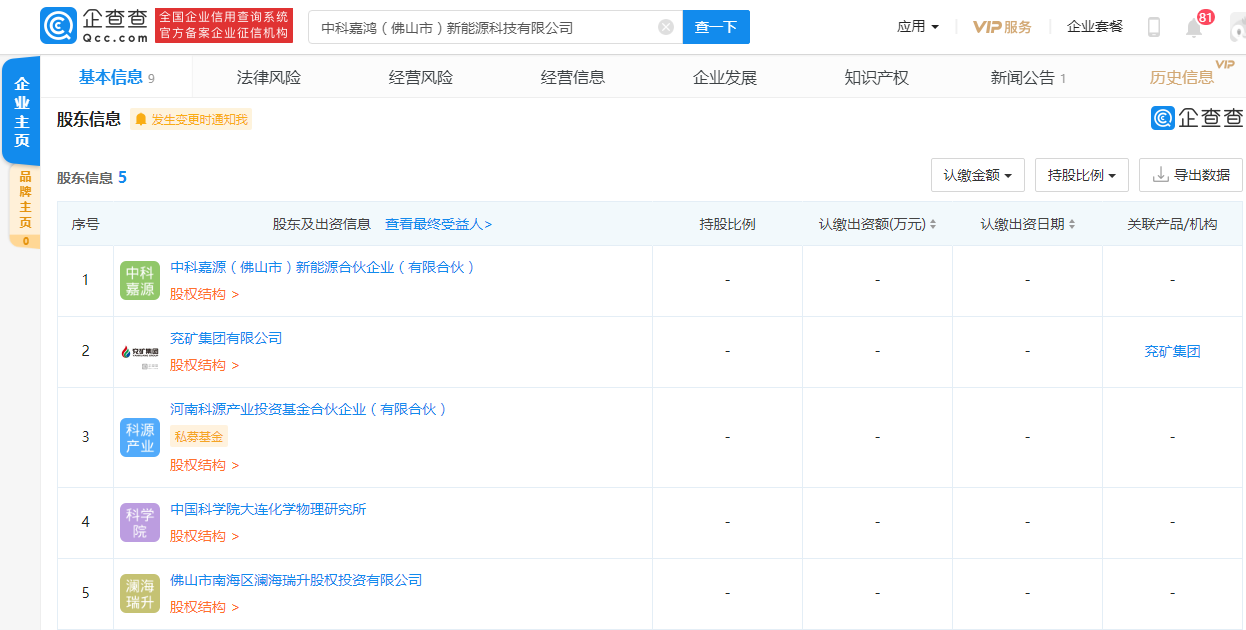The image size is (1246, 630).
Task: Sort by 认缴出资日期 column header
Action: click(x=1027, y=224)
